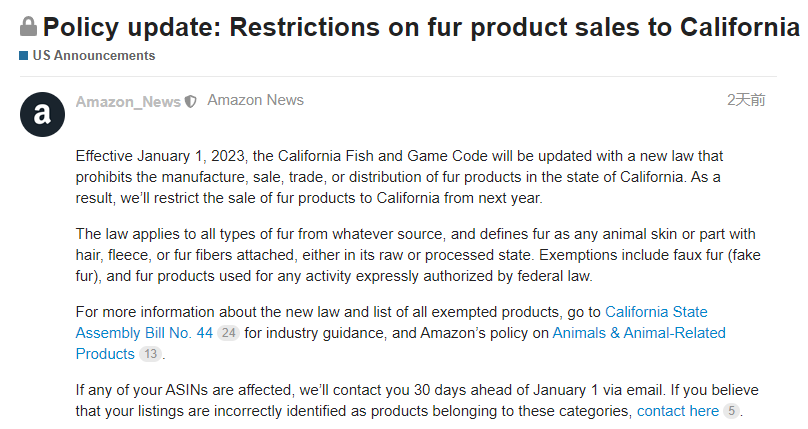Screen dimensions: 808x429
Task: Click the lock icon beside the title
Action: point(28,26)
